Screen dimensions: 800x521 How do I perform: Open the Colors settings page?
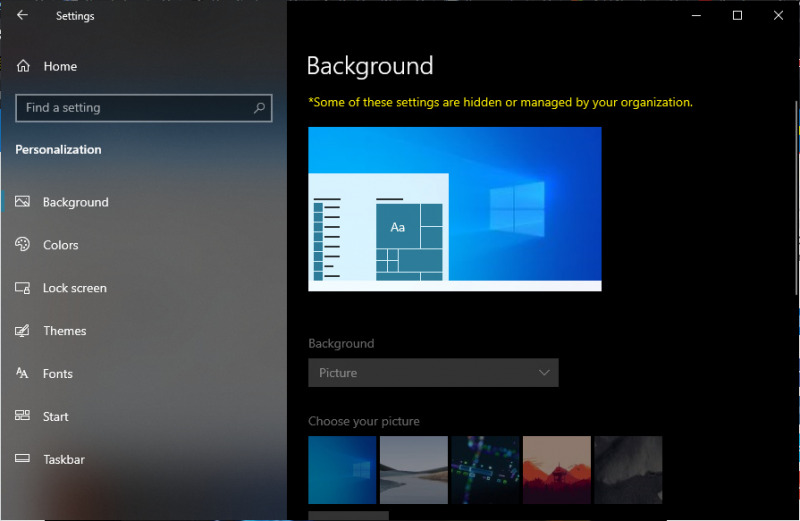(61, 245)
